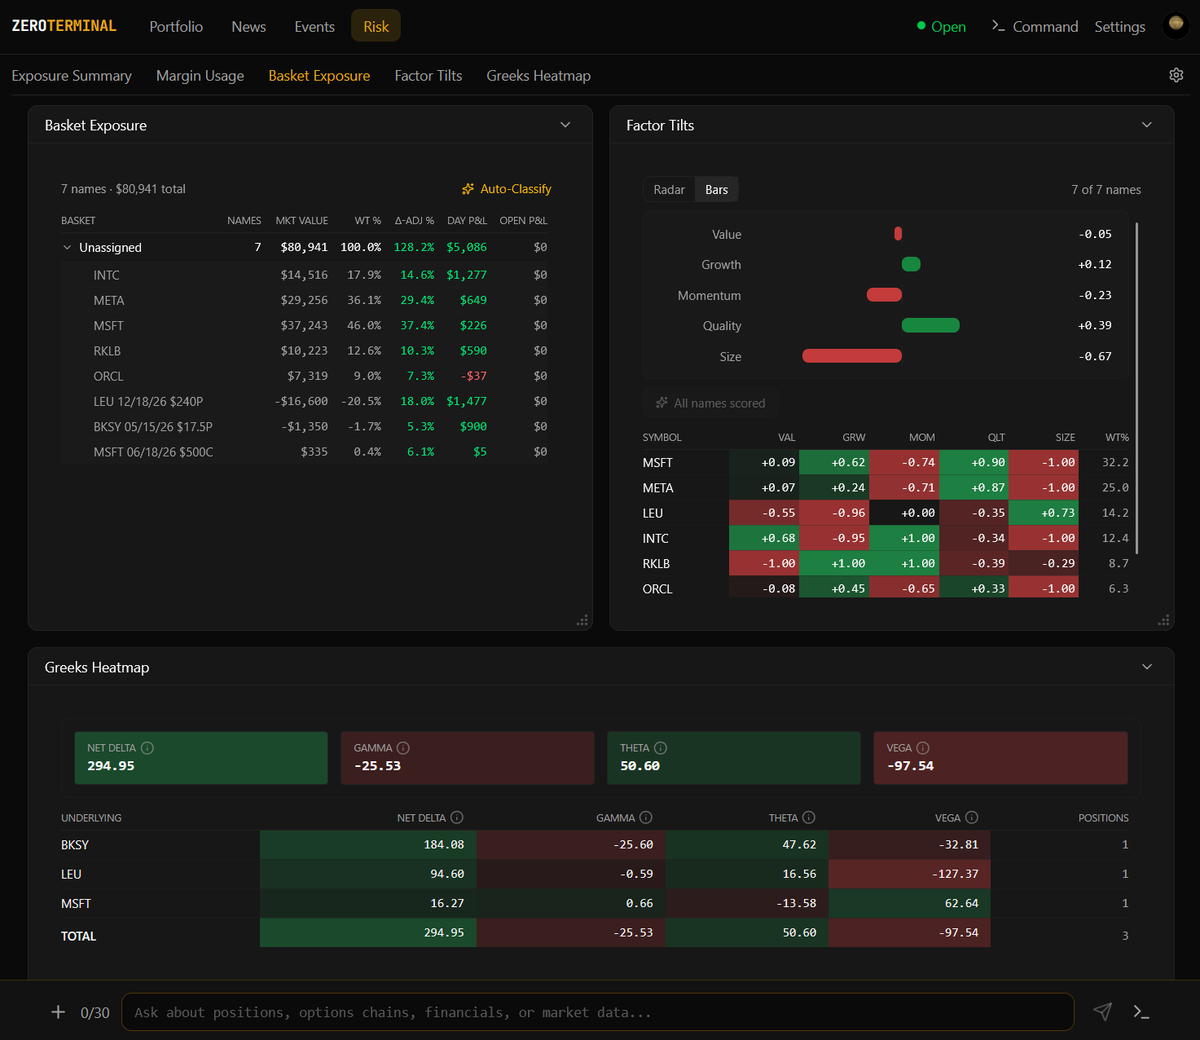Click the ORCL -$37 day P&L value
1200x1040 pixels.
(x=475, y=376)
